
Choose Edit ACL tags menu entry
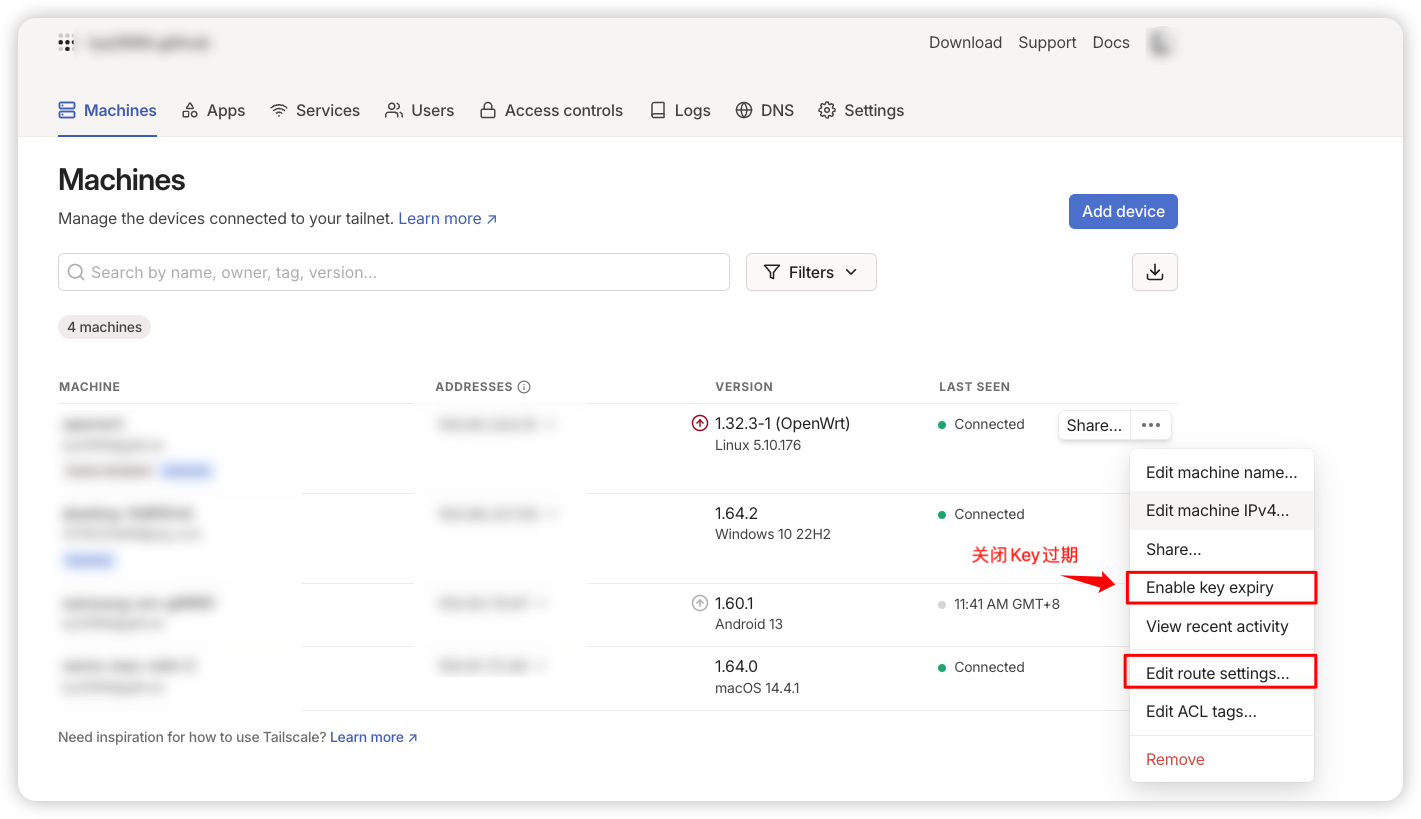click(x=1201, y=712)
